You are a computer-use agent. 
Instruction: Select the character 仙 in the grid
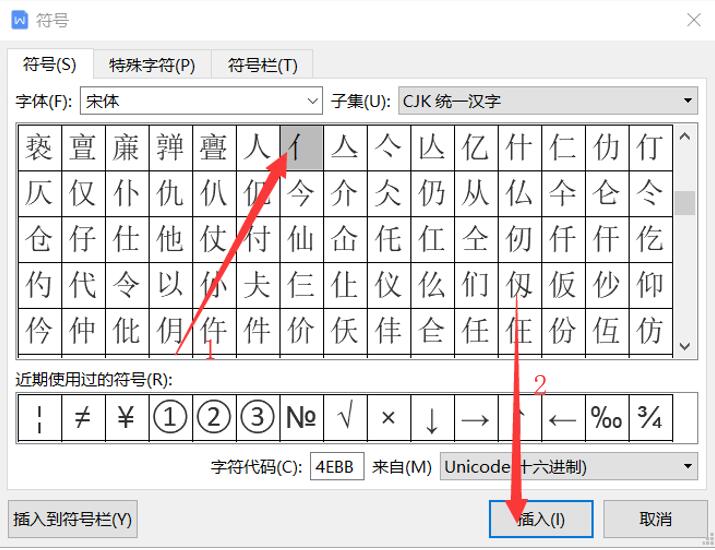point(301,239)
